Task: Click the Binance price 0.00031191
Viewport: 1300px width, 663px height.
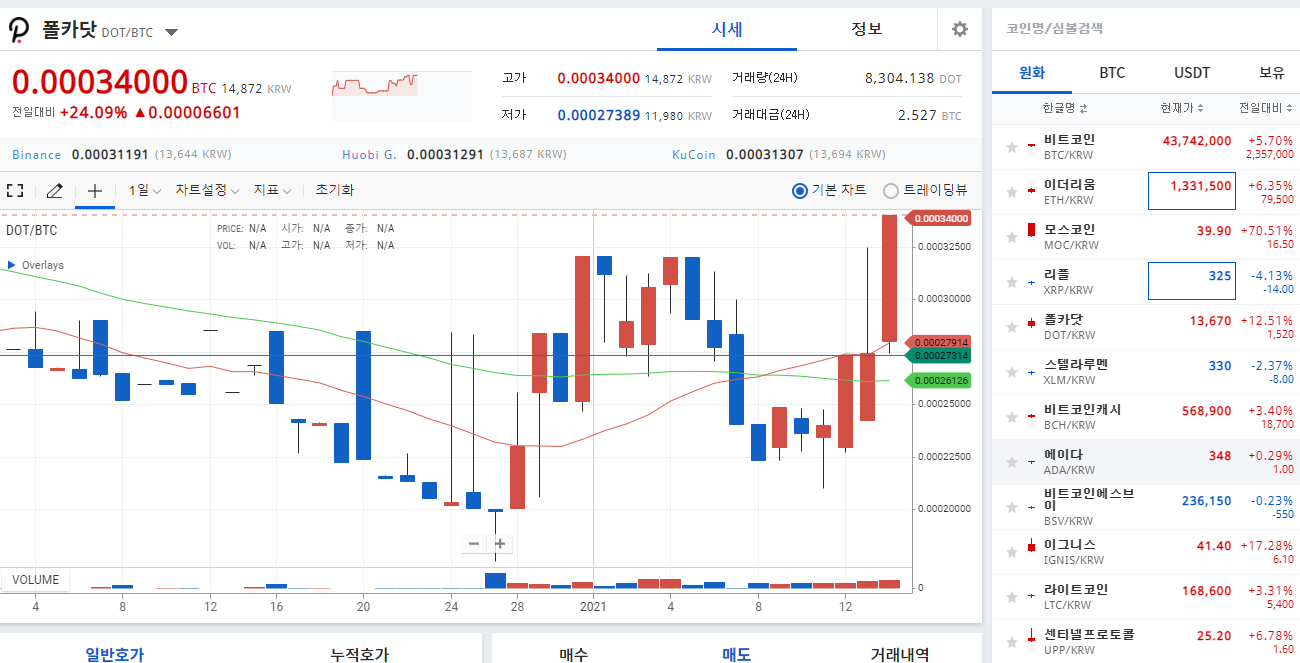Action: tap(109, 155)
